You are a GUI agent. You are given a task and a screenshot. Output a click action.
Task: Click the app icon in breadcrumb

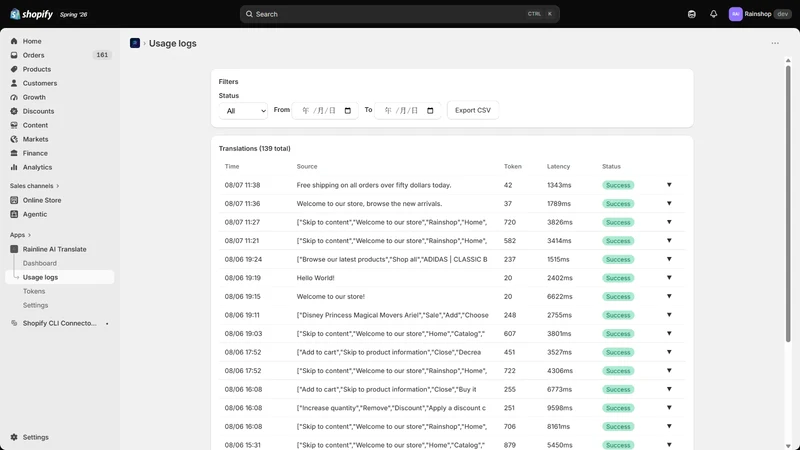pyautogui.click(x=135, y=43)
